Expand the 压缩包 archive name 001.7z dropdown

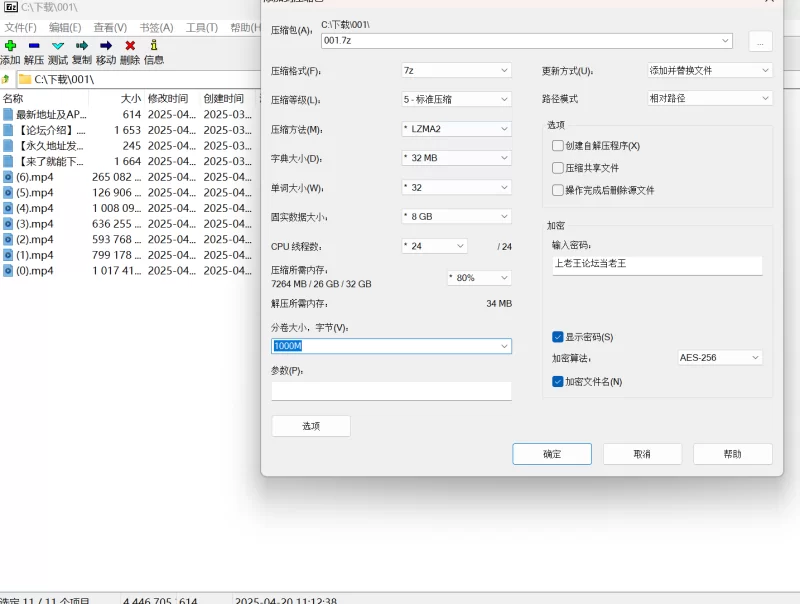click(725, 41)
